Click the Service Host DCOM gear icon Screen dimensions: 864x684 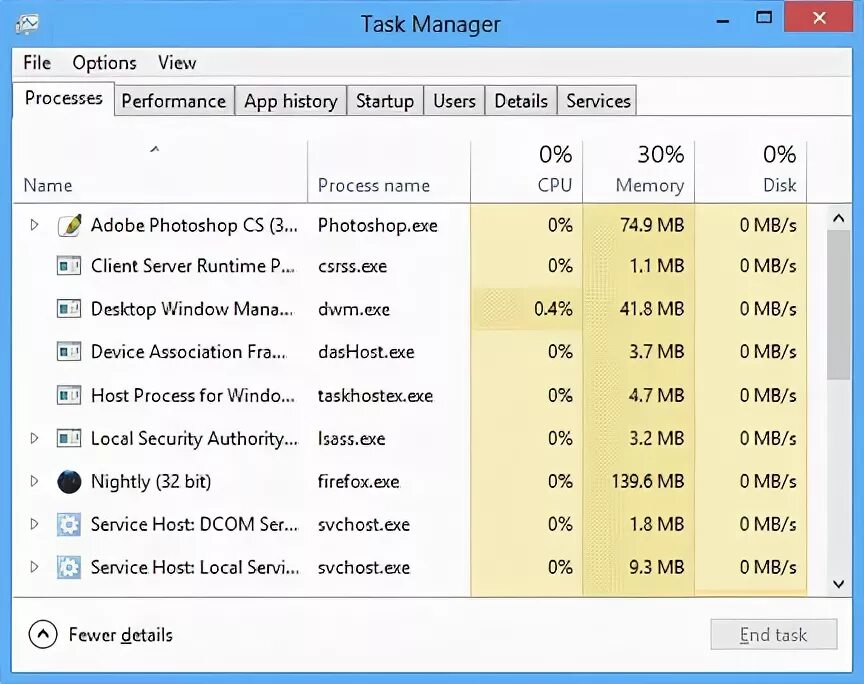tap(69, 524)
